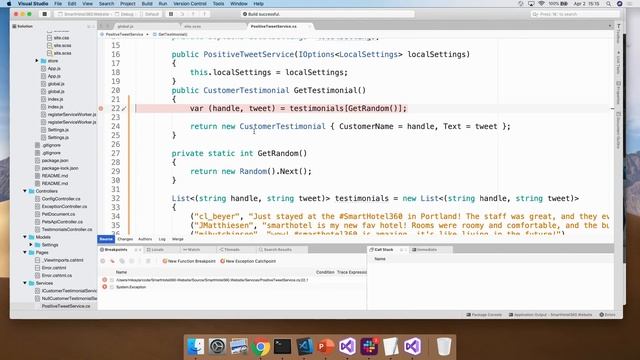Open the Errors pad in the status bar

click(607, 315)
